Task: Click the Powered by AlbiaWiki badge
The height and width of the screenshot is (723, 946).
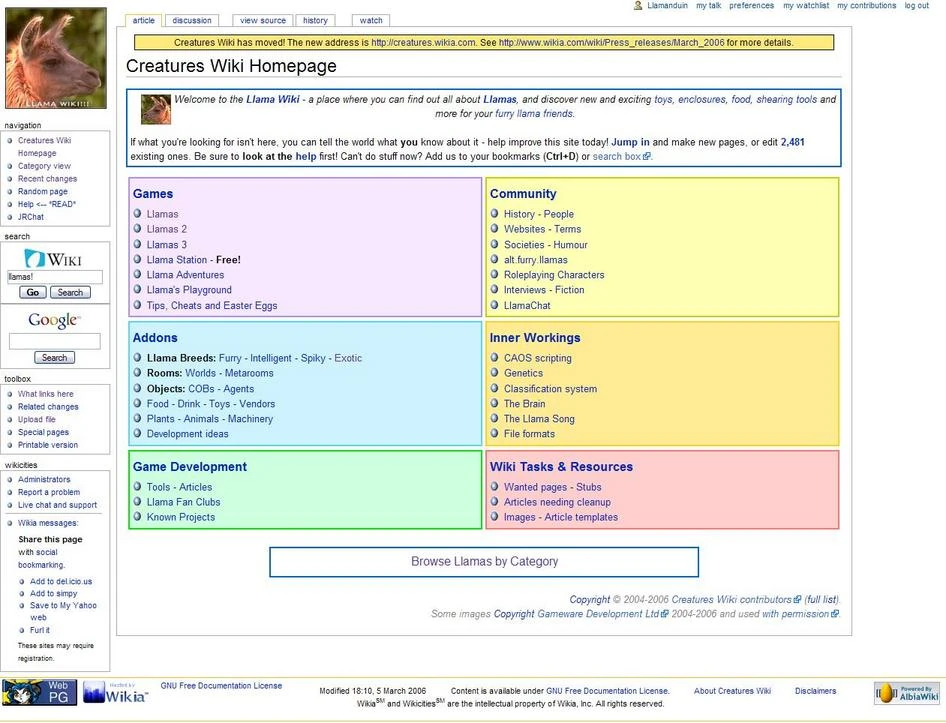Action: tap(906, 691)
